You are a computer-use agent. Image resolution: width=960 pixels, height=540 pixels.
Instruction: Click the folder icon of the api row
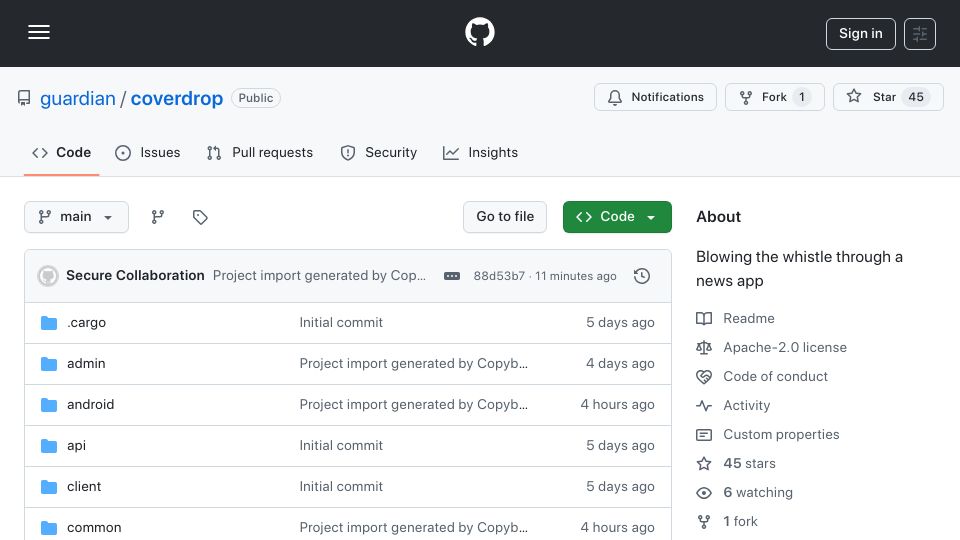click(49, 446)
